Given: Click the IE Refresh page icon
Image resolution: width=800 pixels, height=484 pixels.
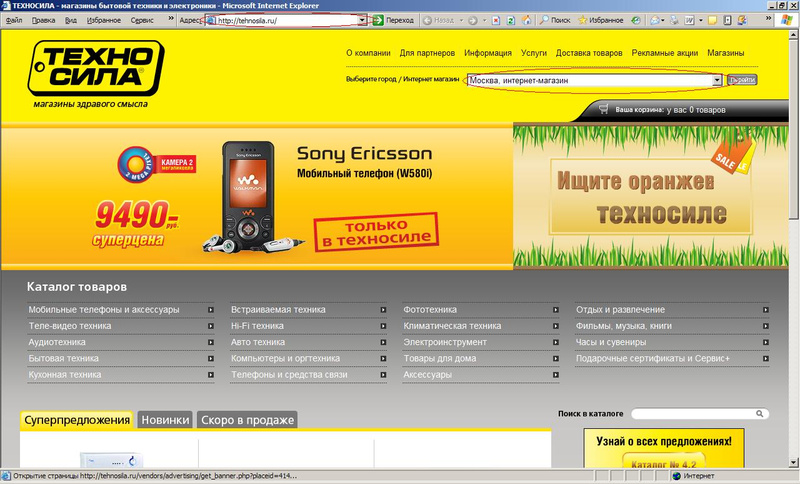Looking at the screenshot, I should click(511, 20).
